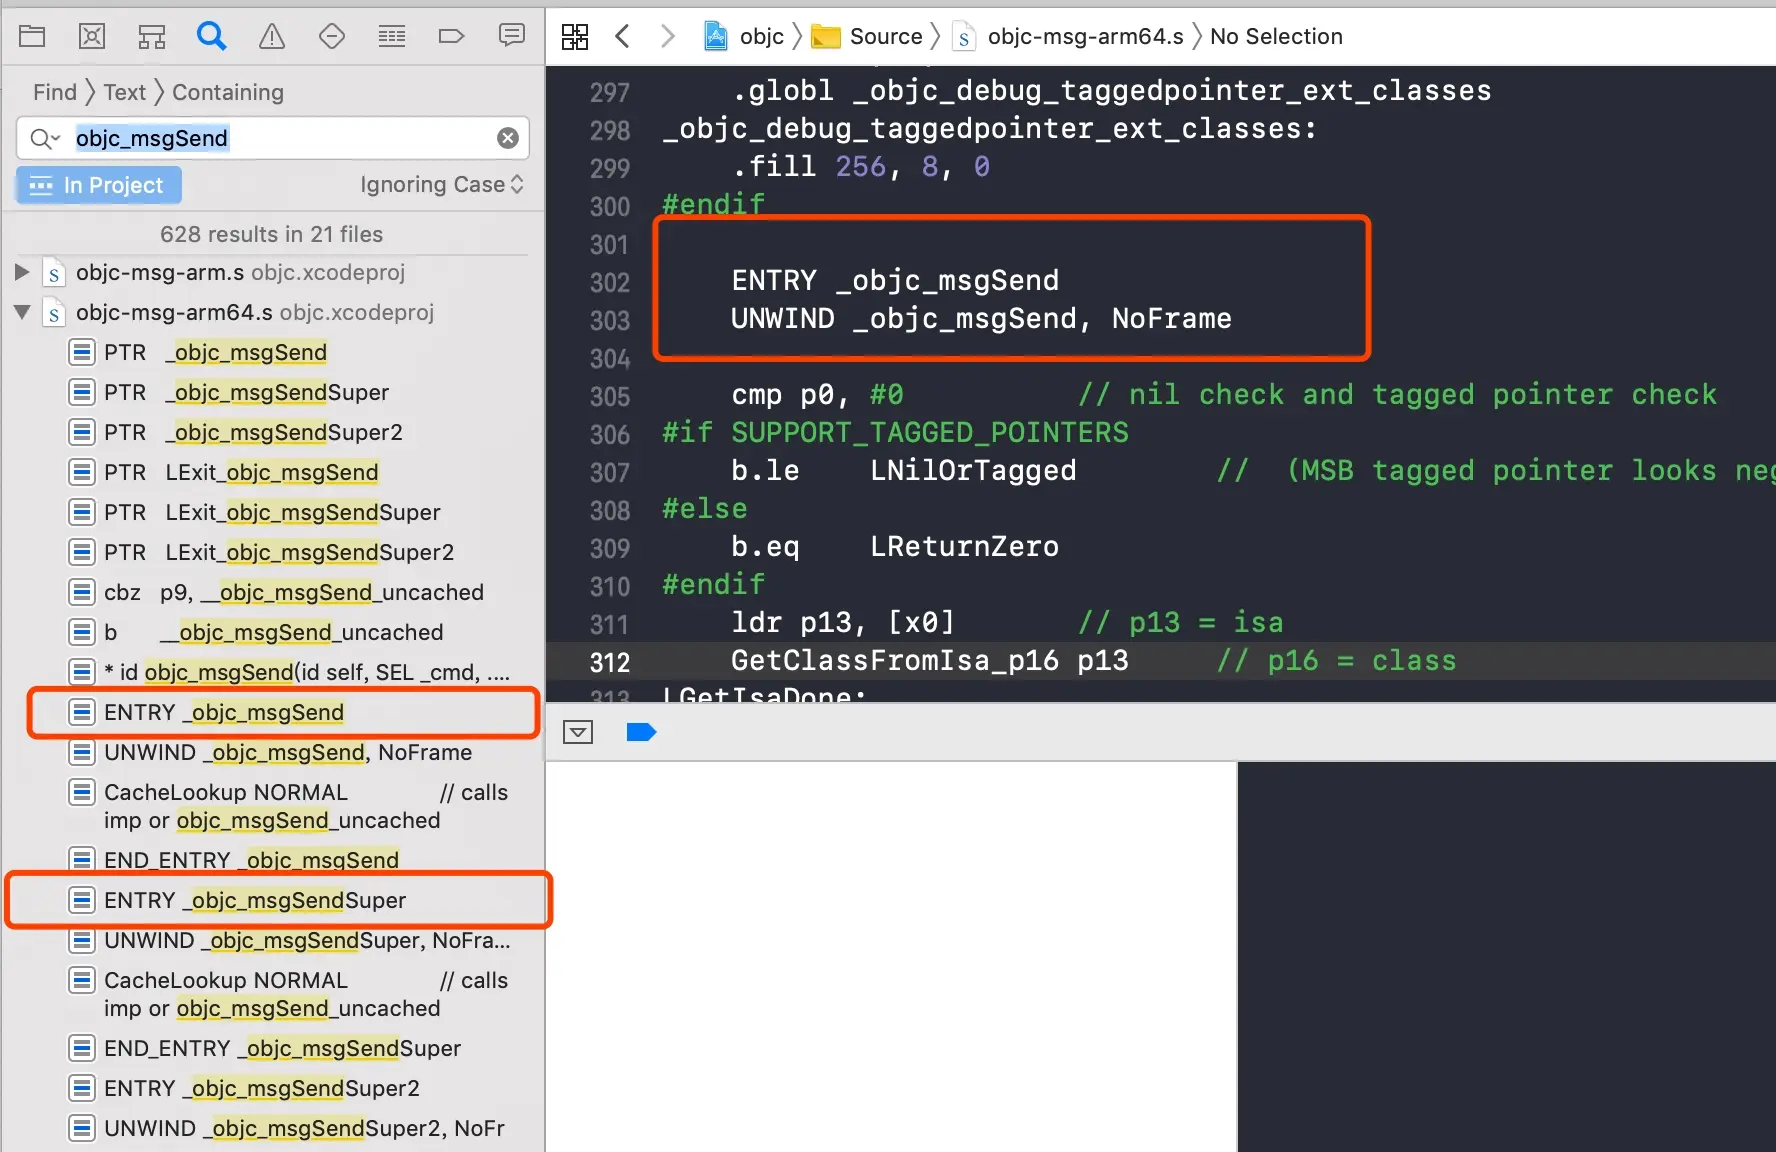Viewport: 1776px width, 1152px height.
Task: Open the Source Control navigator
Action: (x=92, y=37)
